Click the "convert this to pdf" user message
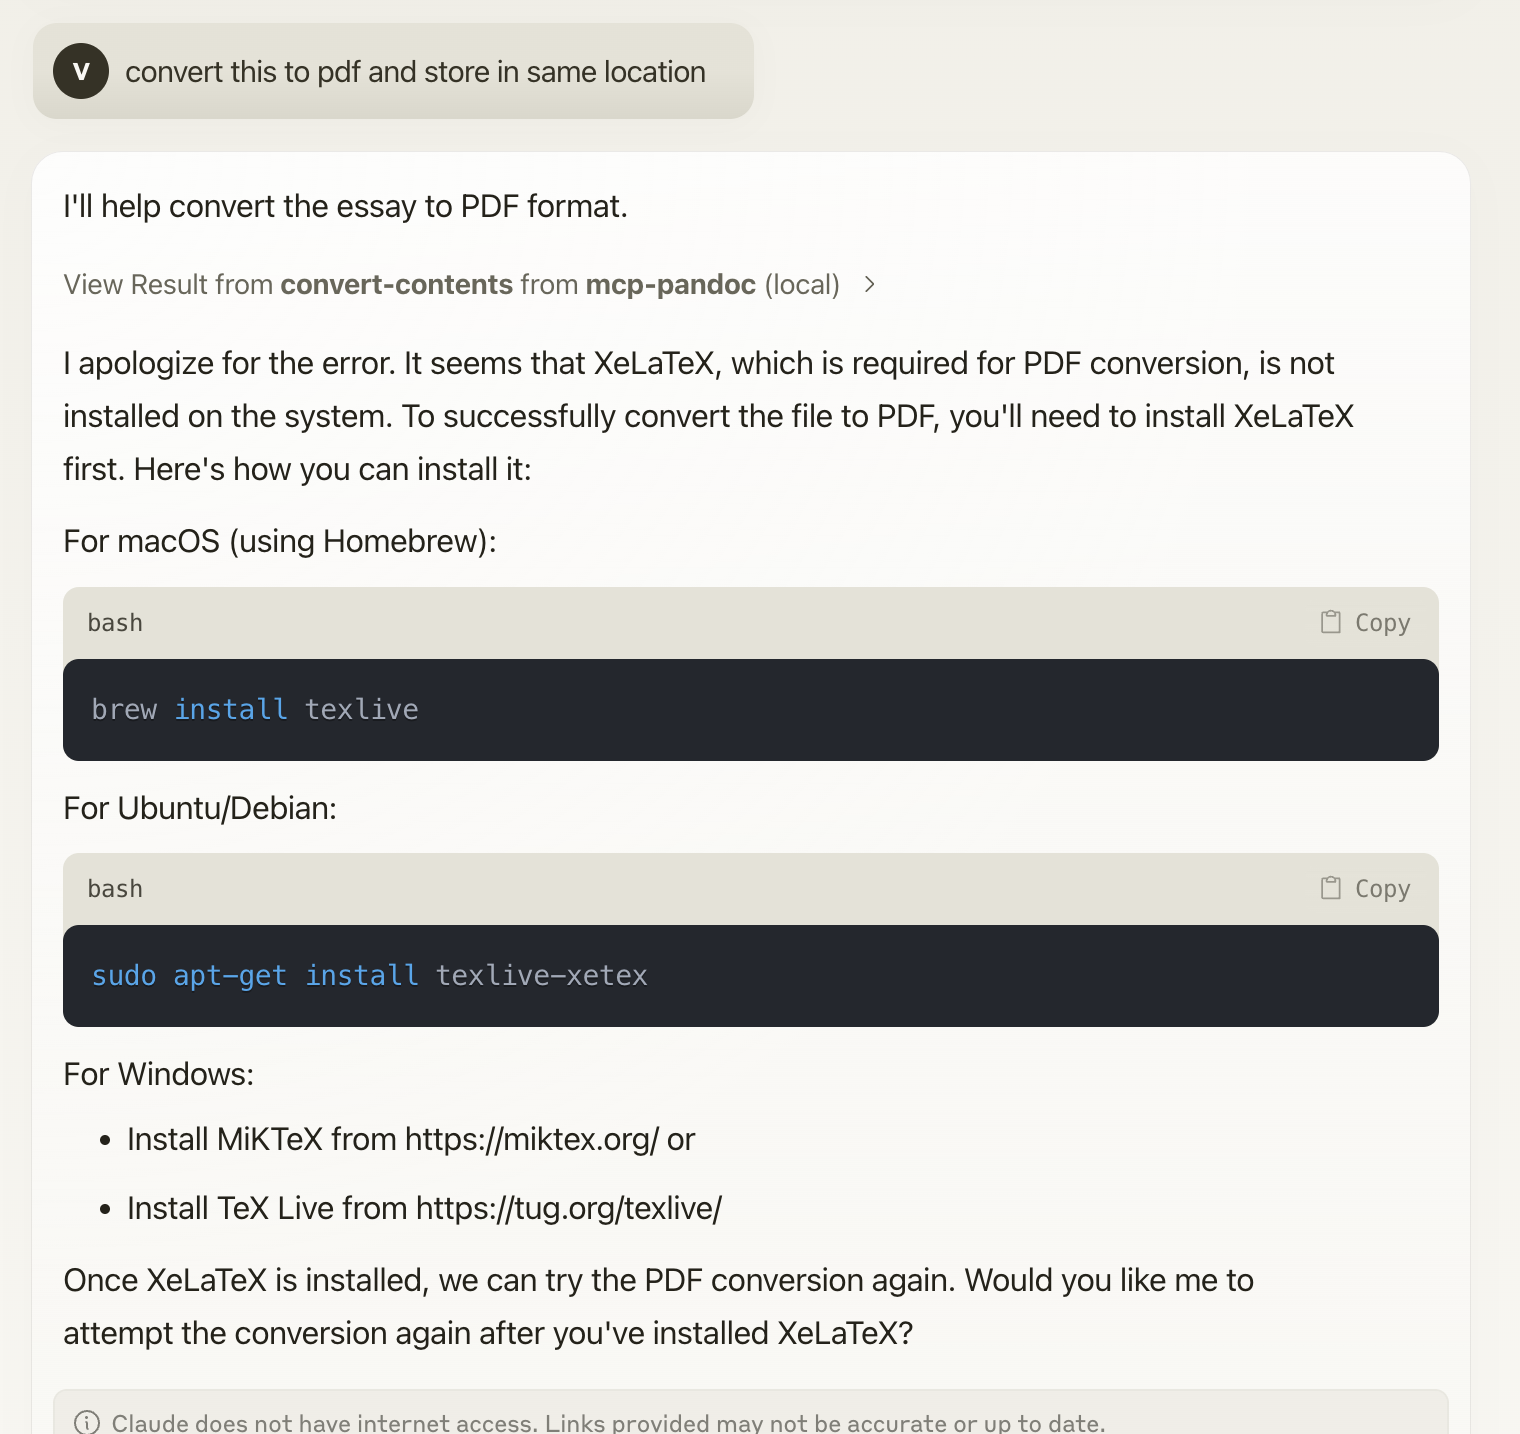 (x=415, y=72)
